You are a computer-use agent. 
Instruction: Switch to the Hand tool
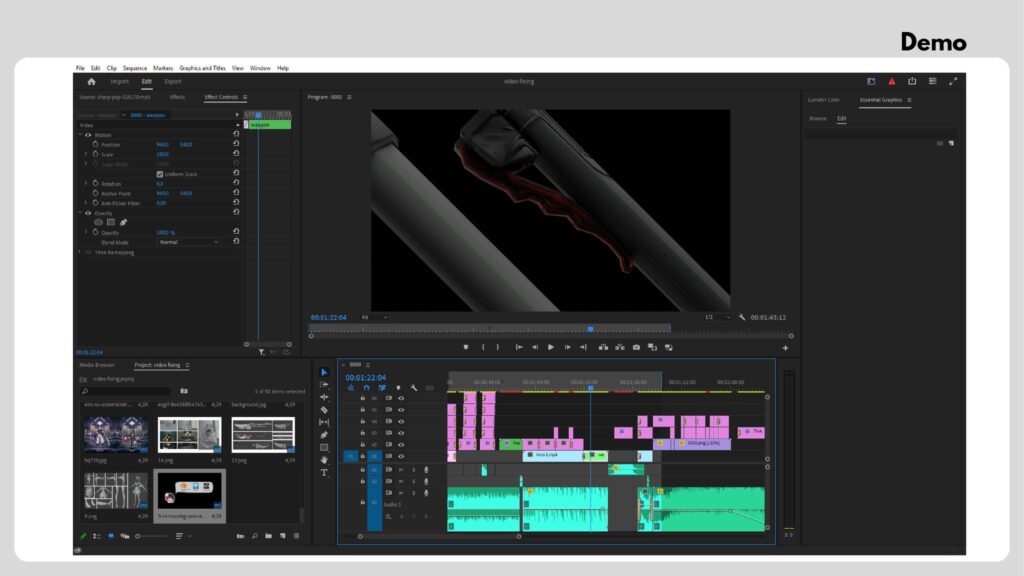(x=324, y=462)
